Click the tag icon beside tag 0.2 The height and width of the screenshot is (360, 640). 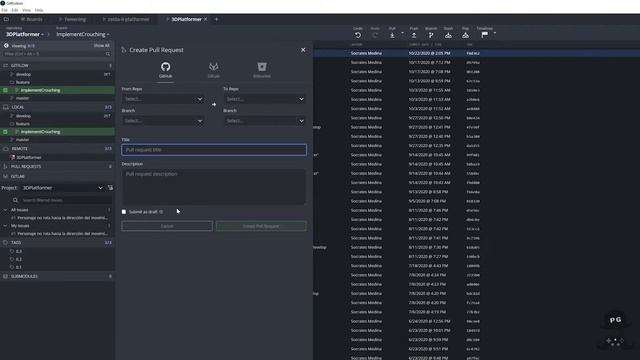(x=12, y=259)
